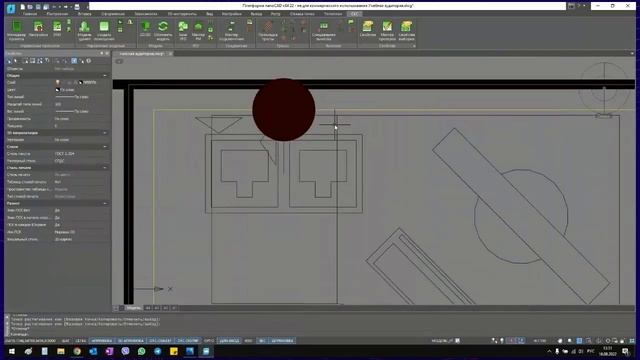Open the Тип линий linetype dropdown
640x360 pixels.
point(82,97)
